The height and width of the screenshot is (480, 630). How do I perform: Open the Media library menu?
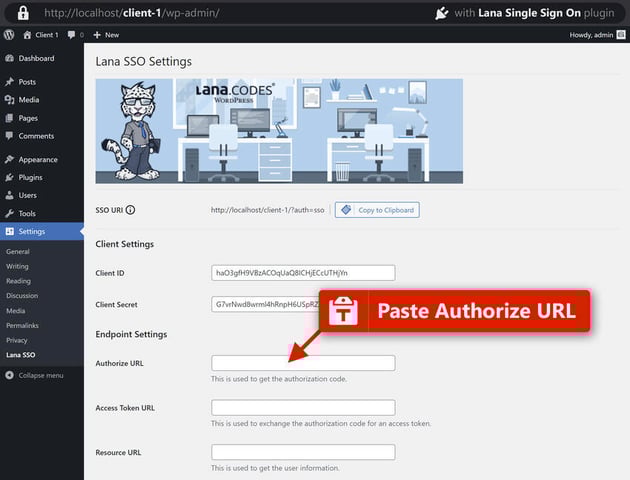42,100
